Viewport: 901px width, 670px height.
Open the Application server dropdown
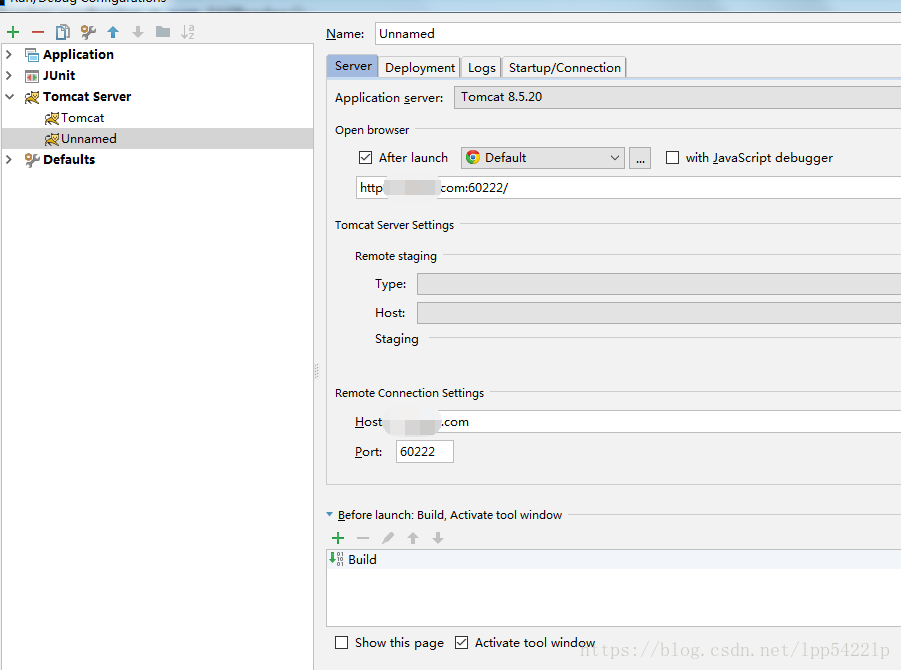[677, 97]
